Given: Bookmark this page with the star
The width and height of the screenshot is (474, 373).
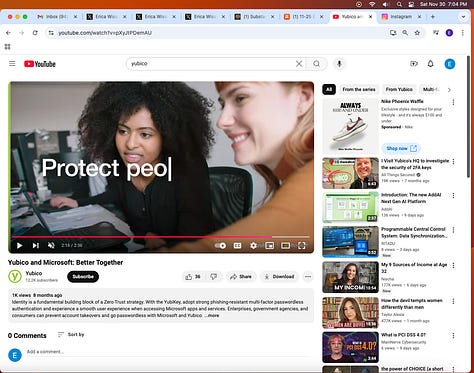Looking at the screenshot, I should [x=417, y=33].
